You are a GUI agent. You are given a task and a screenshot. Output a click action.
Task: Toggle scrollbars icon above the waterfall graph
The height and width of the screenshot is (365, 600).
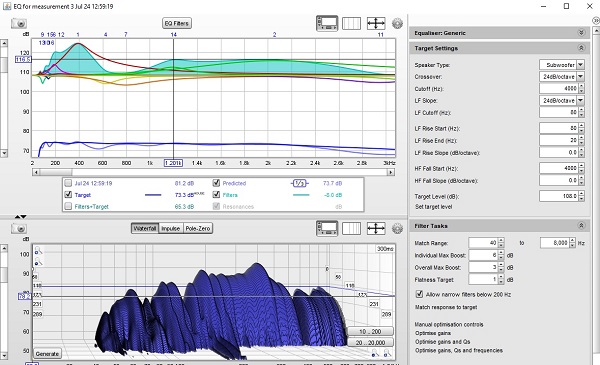[x=327, y=228]
